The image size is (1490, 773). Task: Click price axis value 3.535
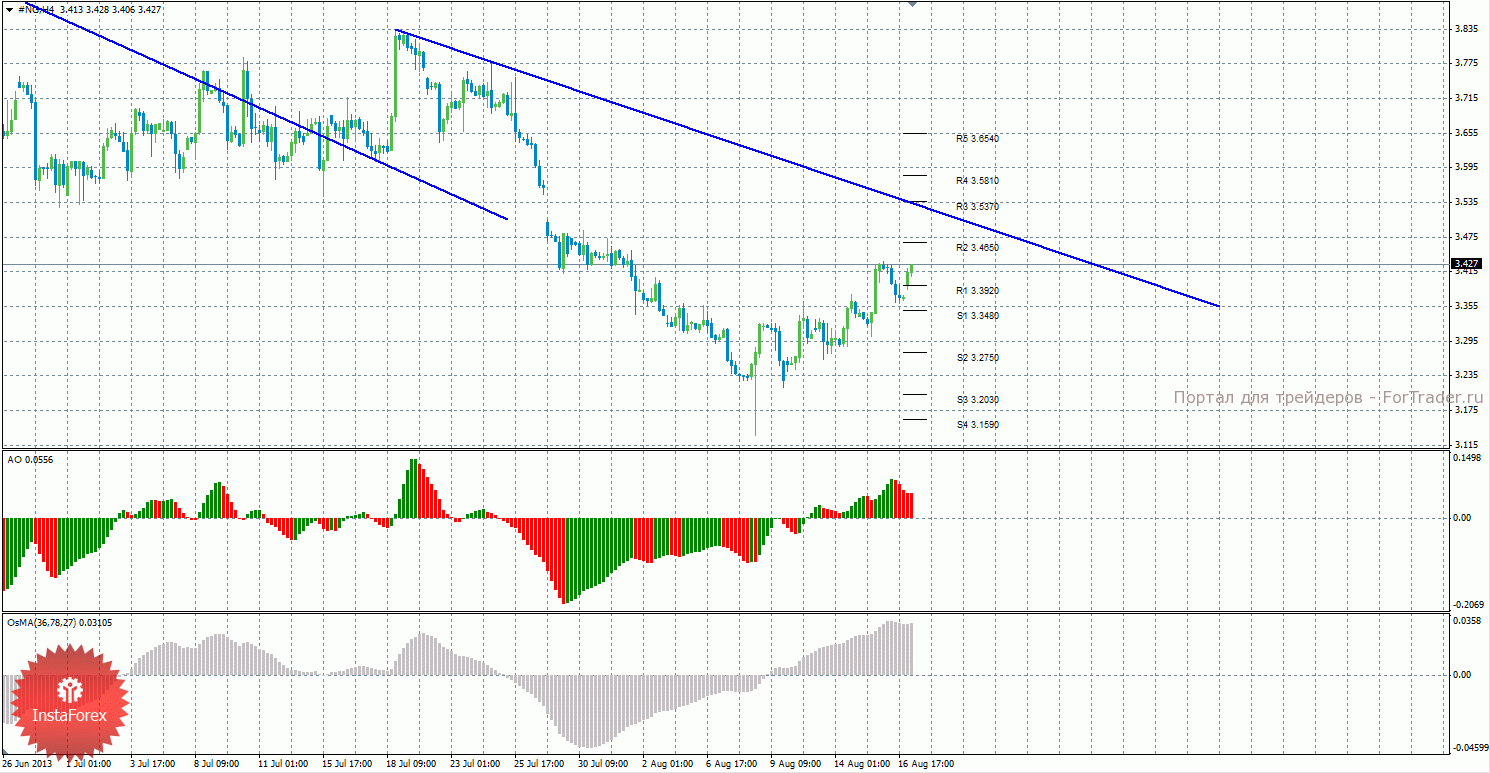pos(1467,202)
